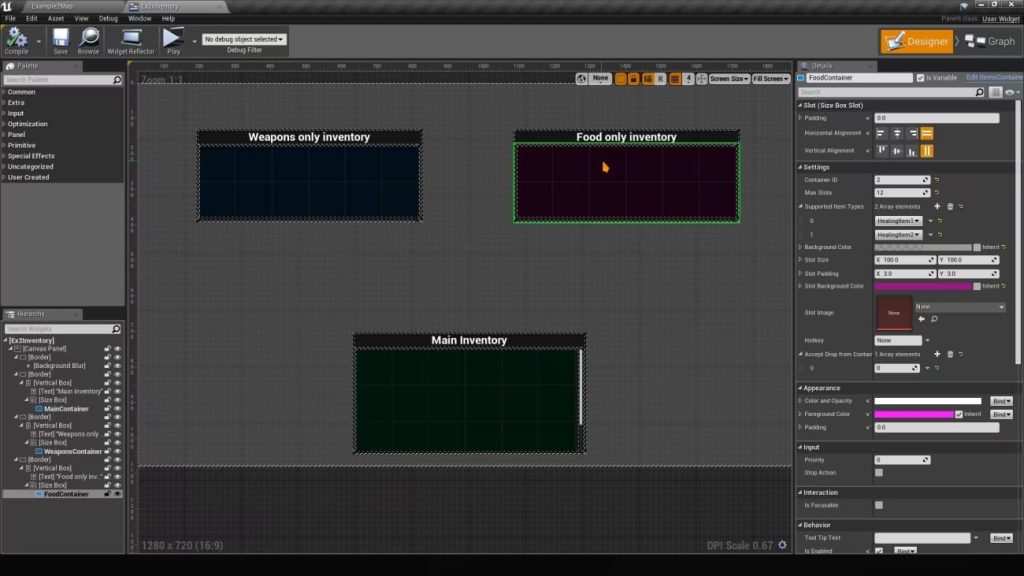Set horizontal alignment to left
Viewport: 1024px width, 576px height.
[882, 133]
